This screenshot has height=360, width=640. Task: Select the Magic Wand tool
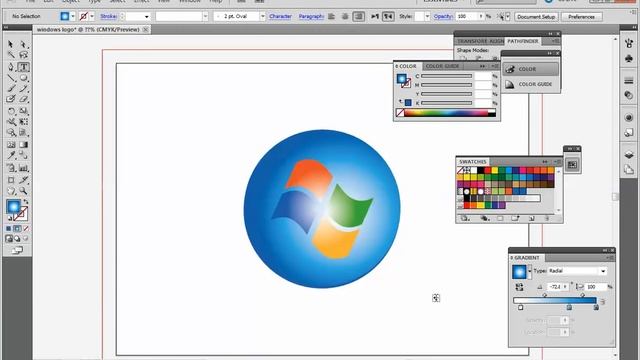coord(11,55)
